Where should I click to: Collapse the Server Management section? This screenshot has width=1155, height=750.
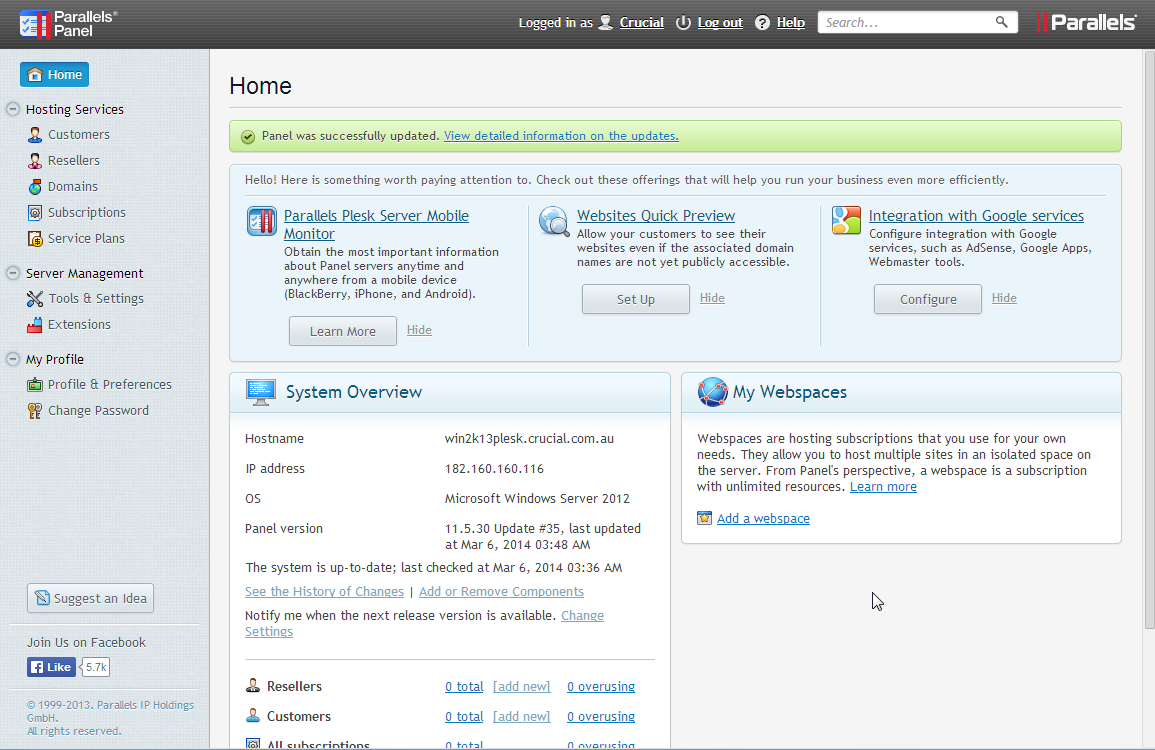(13, 273)
